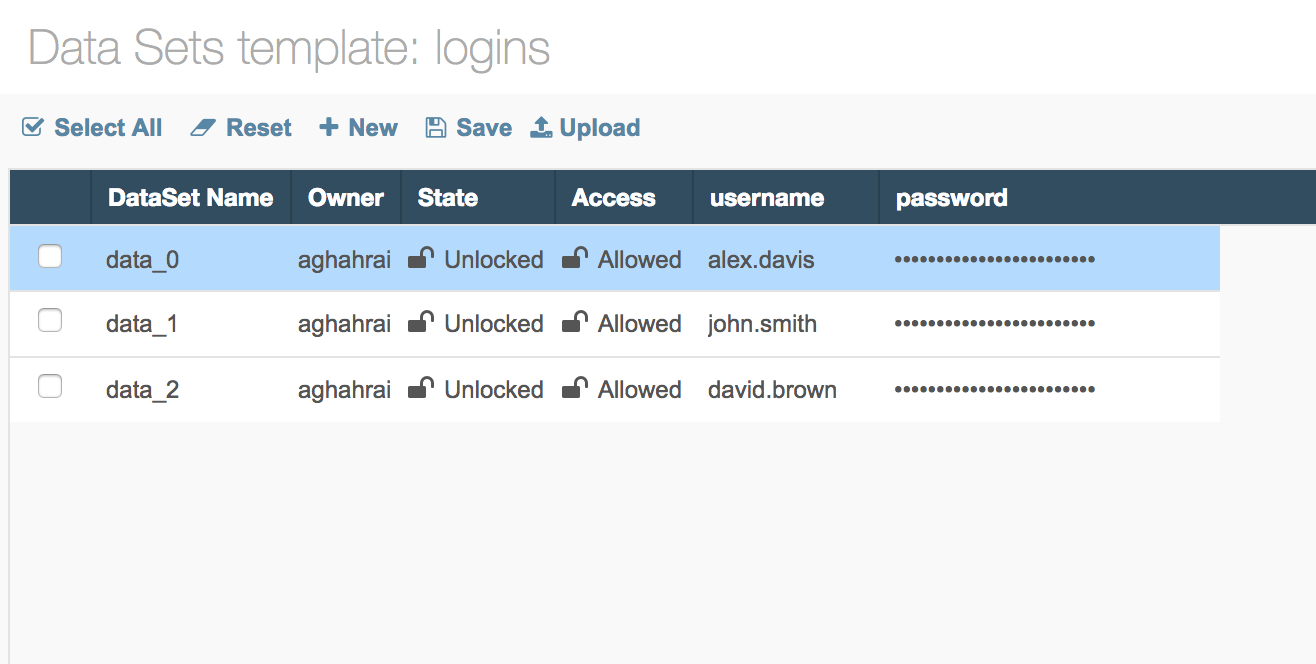Viewport: 1316px width, 664px height.
Task: Click the masked password for john.smith
Action: [994, 324]
